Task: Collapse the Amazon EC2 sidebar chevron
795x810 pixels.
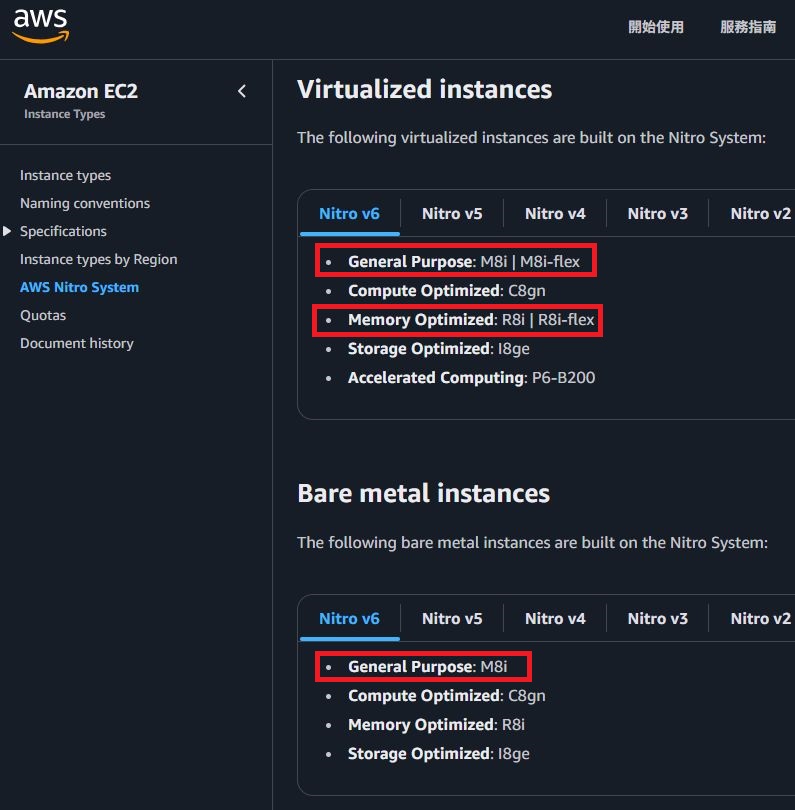Action: 242,91
